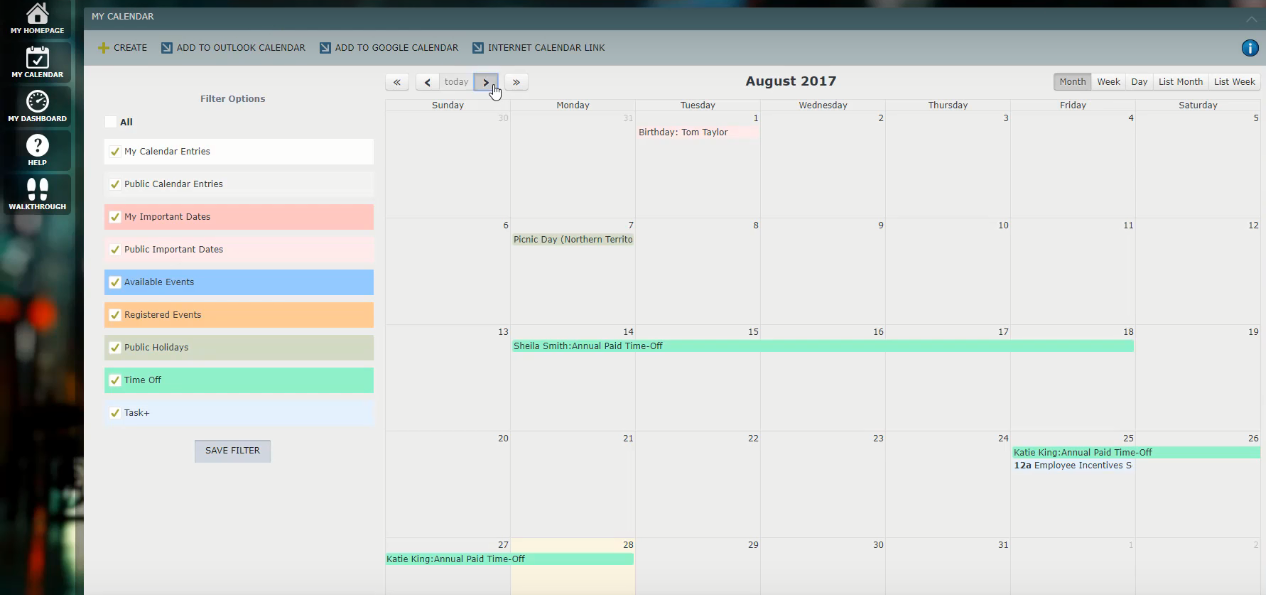Disable the Registered Events filter

coord(114,314)
